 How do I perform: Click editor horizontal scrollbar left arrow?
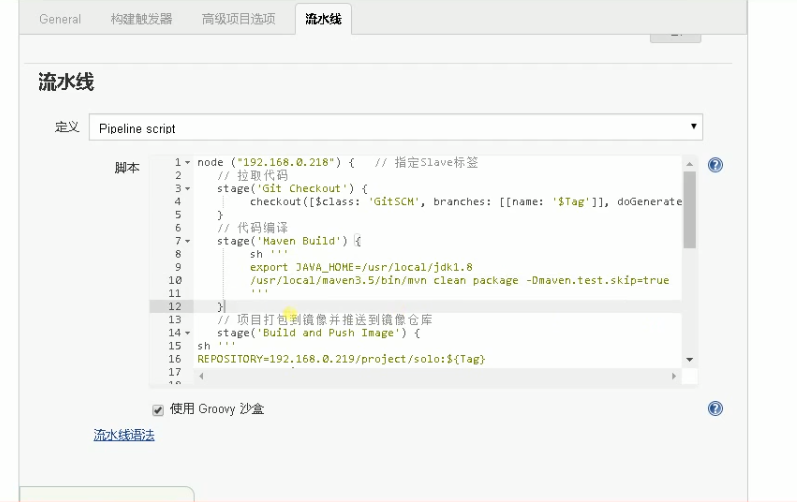[201, 376]
